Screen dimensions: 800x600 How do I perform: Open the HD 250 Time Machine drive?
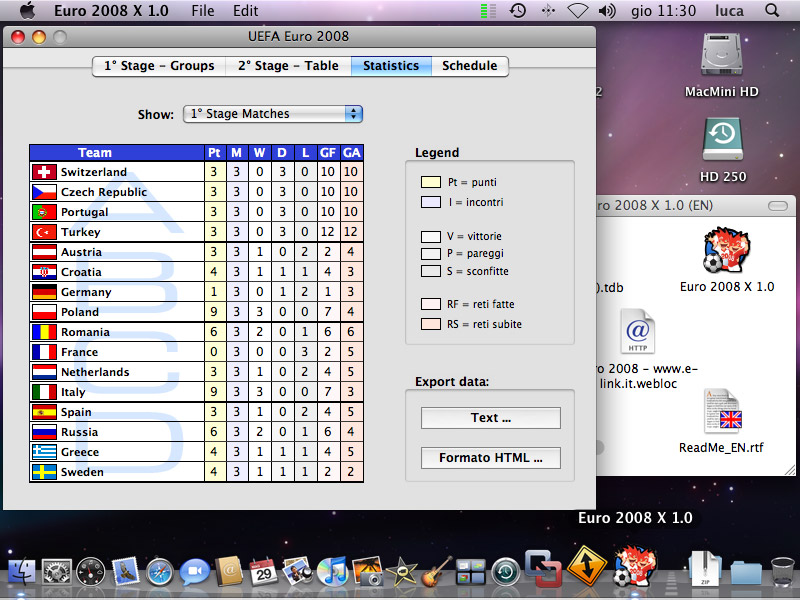point(722,139)
